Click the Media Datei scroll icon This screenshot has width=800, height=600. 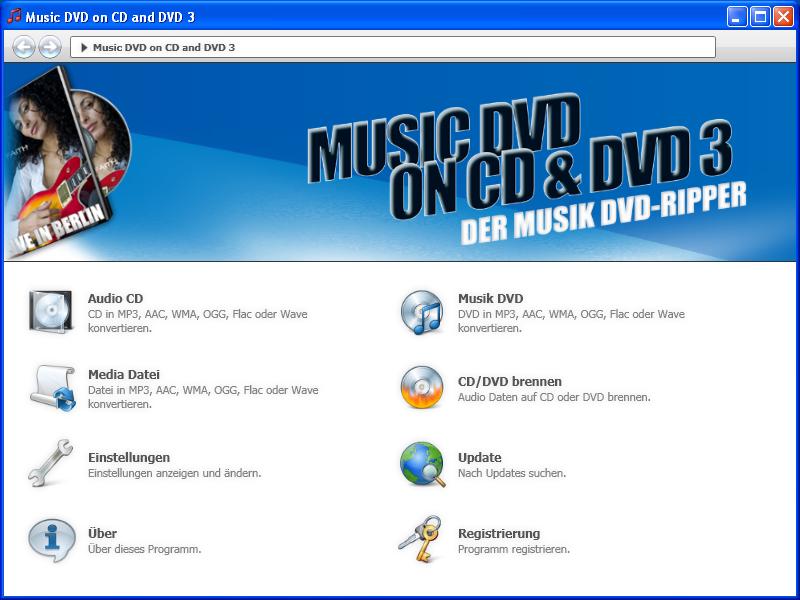click(x=50, y=388)
